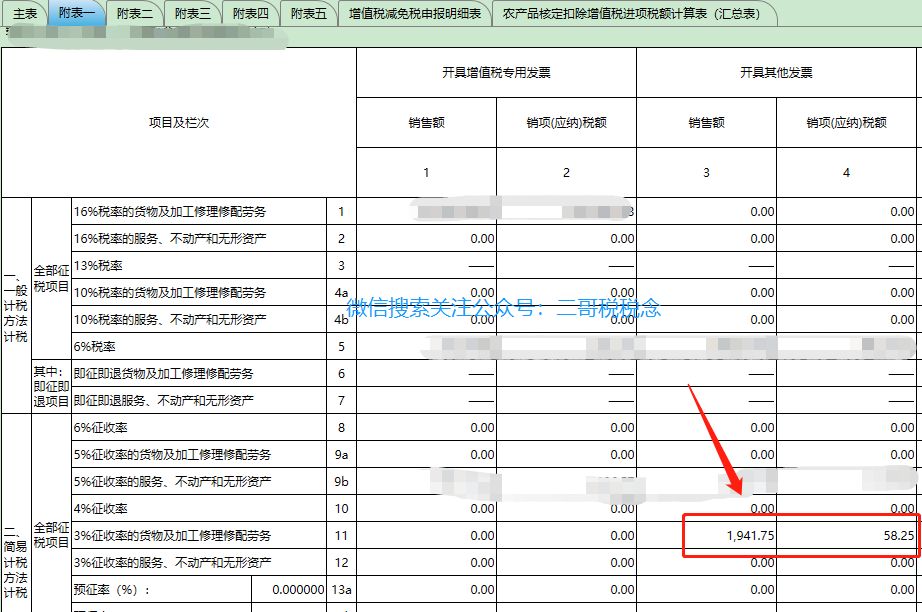Screen dimensions: 922x612
Task: Click row 4b column 3 销售额 cell
Action: (706, 320)
